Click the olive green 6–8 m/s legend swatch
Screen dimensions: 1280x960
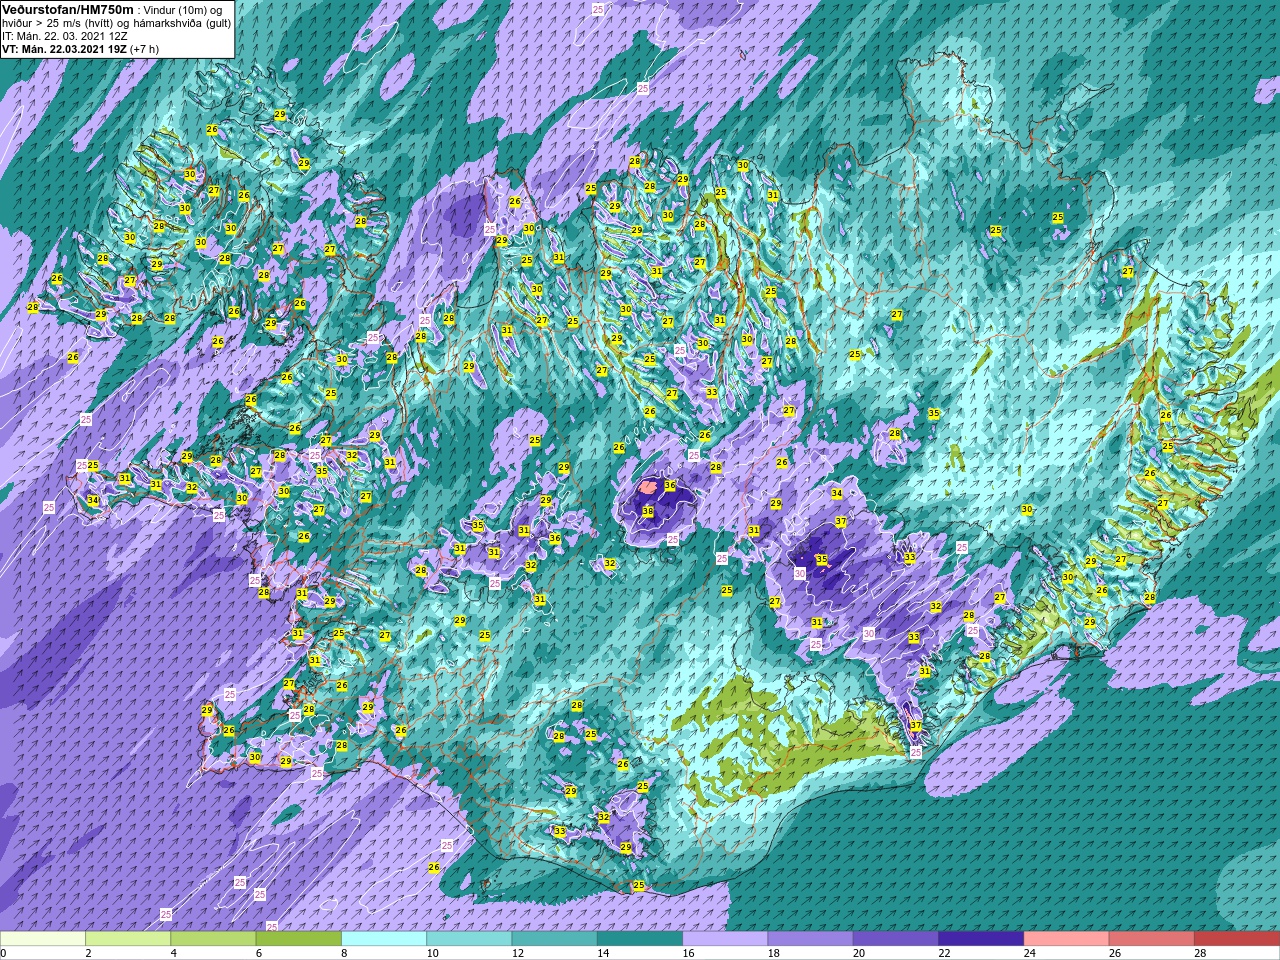298,939
